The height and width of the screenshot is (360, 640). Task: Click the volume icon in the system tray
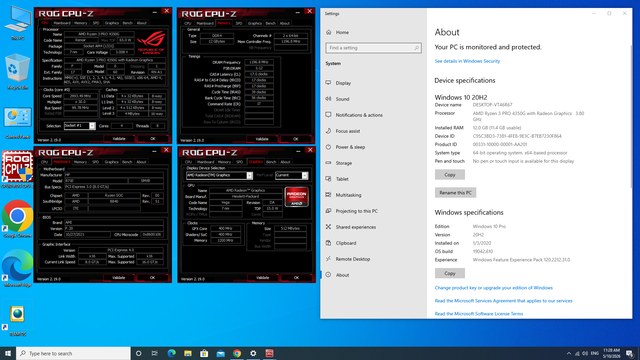click(x=585, y=353)
